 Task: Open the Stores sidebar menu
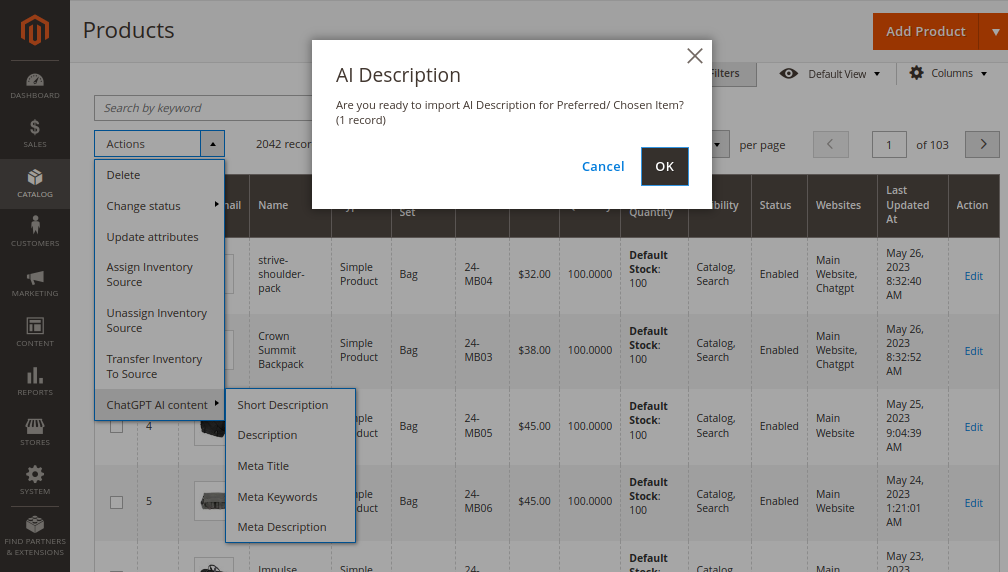pos(35,432)
